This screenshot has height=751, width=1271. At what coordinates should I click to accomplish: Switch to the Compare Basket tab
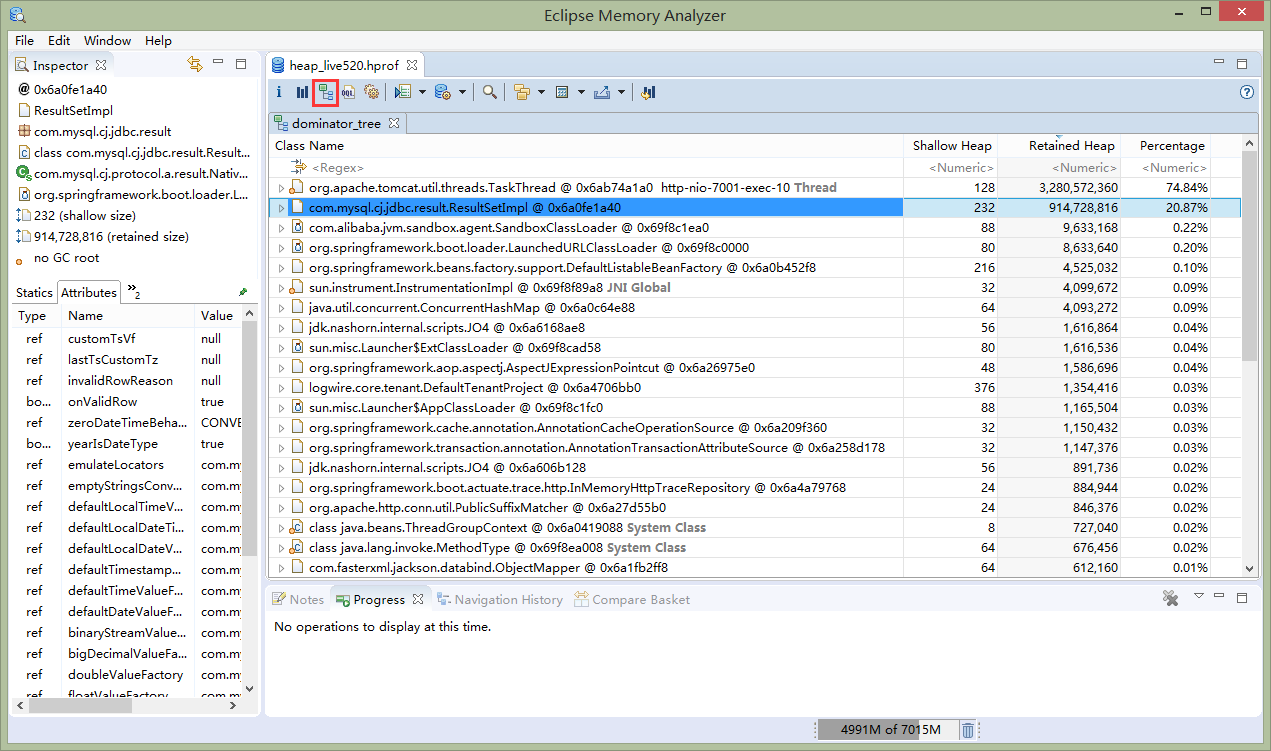point(631,600)
